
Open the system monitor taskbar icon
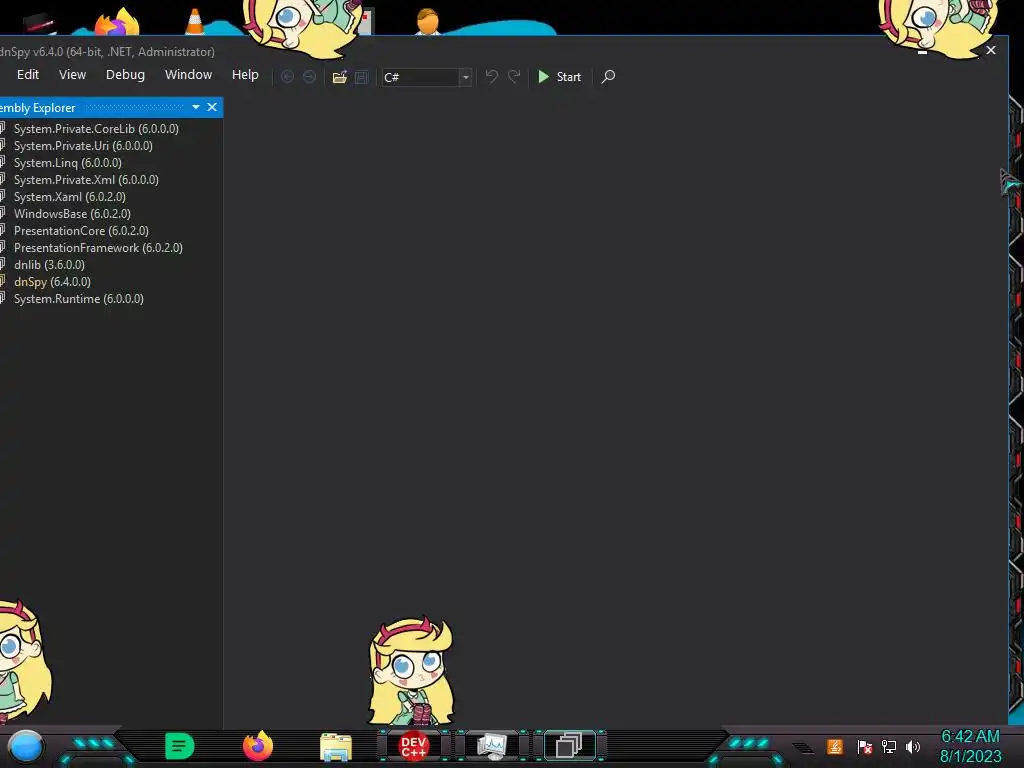pos(492,746)
